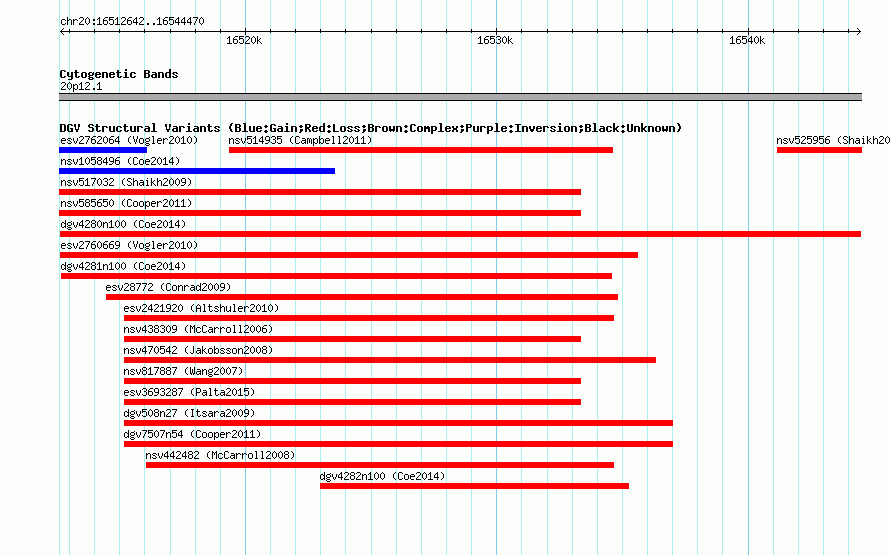Select the red esv3693287 bar
The image size is (890, 555).
352,402
